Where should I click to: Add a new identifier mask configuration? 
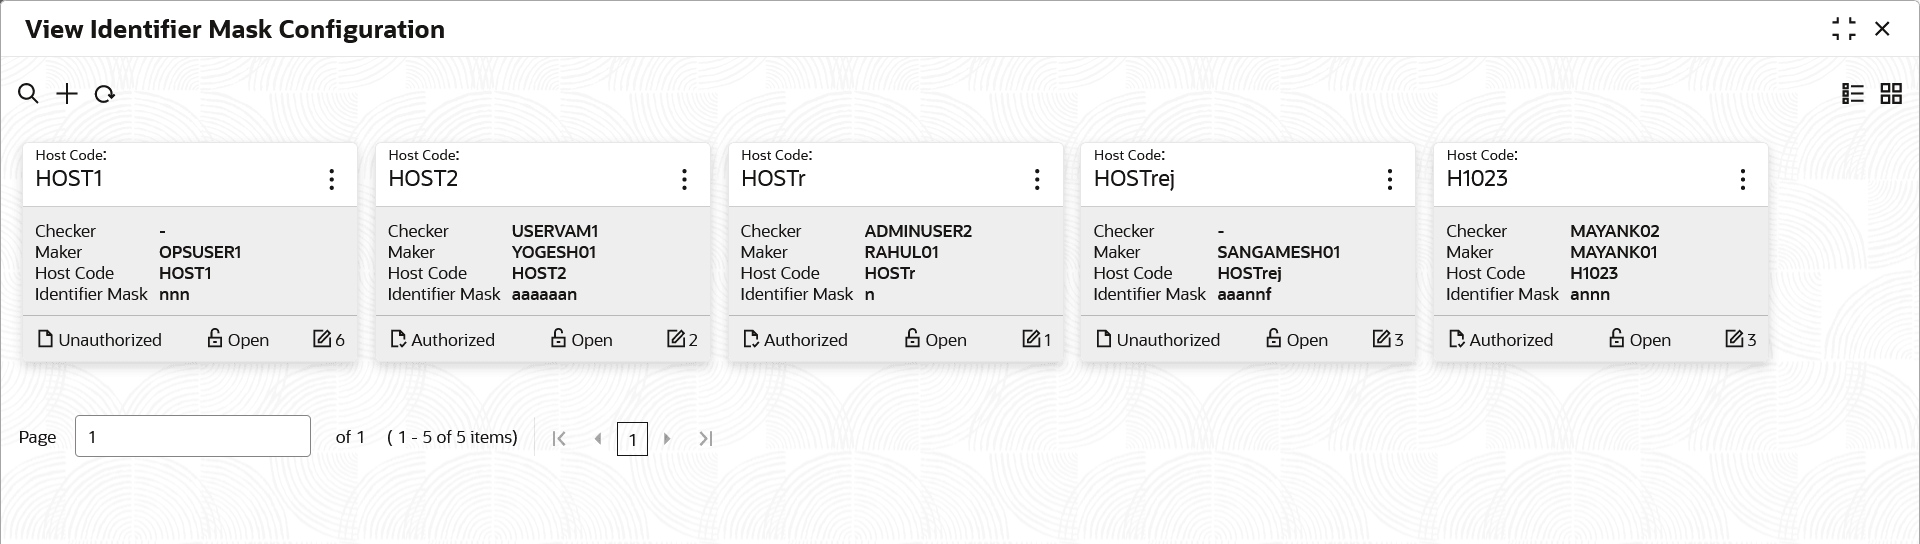(x=66, y=94)
